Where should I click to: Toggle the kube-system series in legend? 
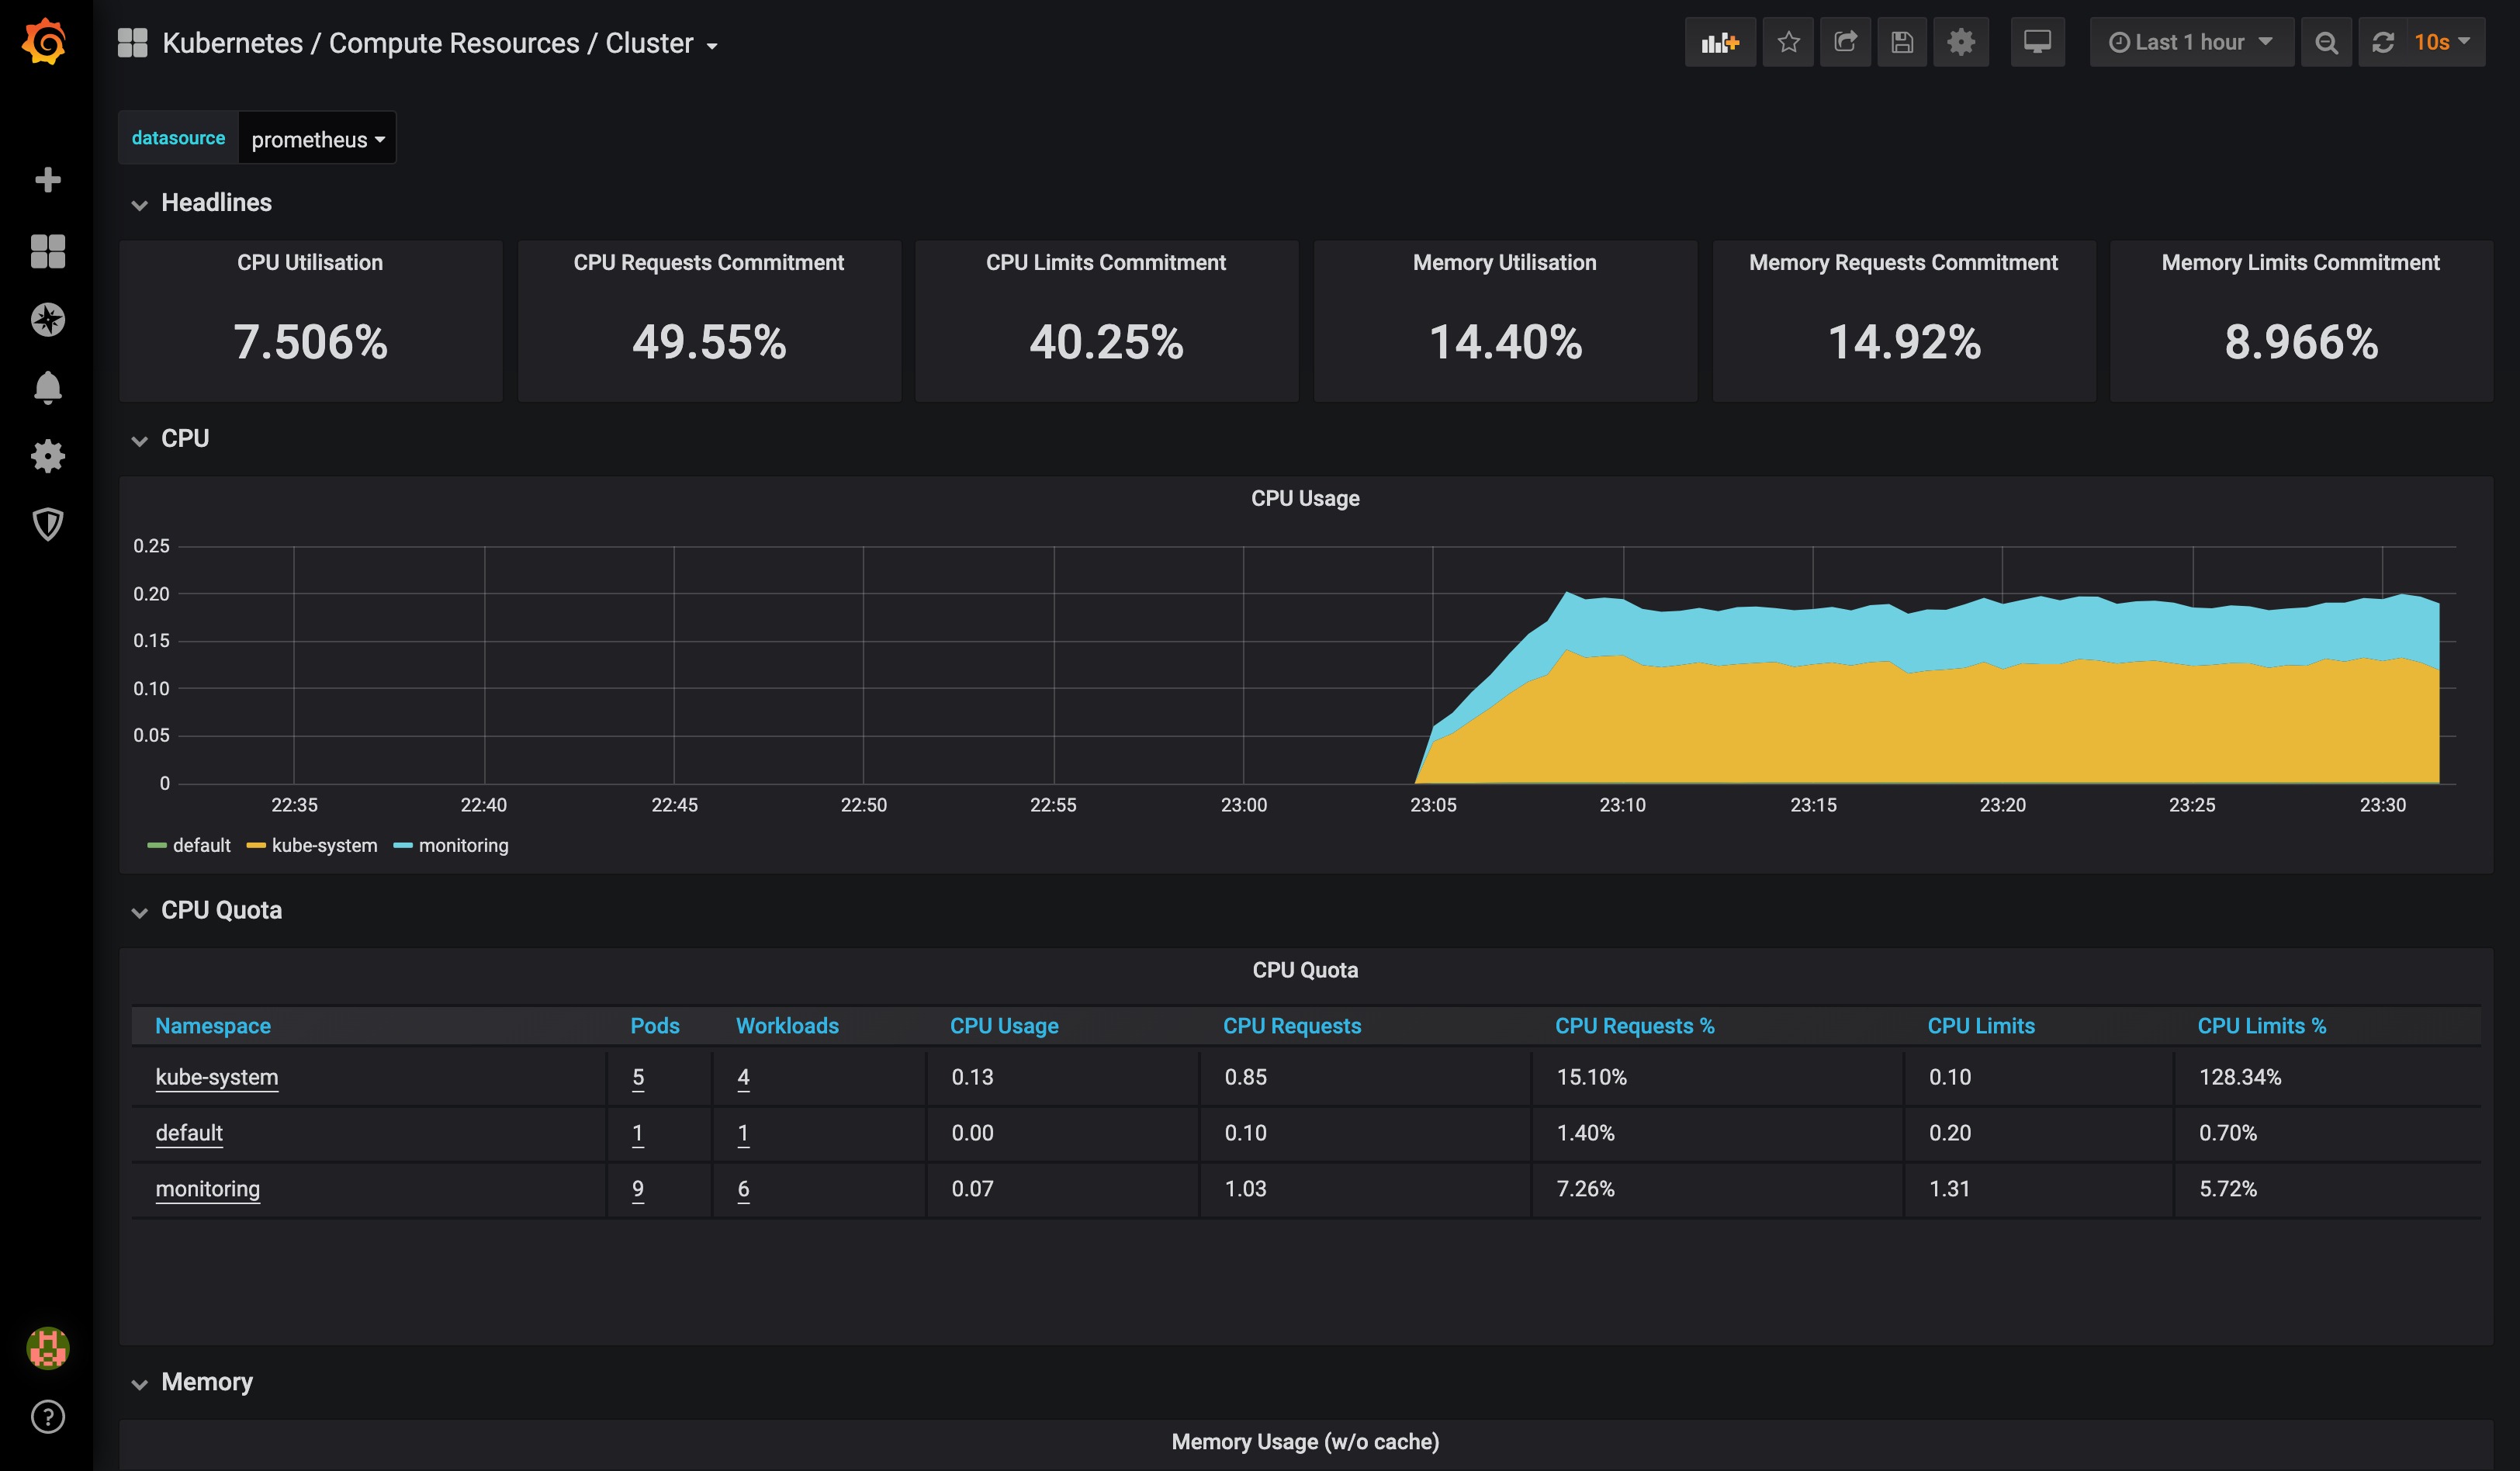(324, 846)
